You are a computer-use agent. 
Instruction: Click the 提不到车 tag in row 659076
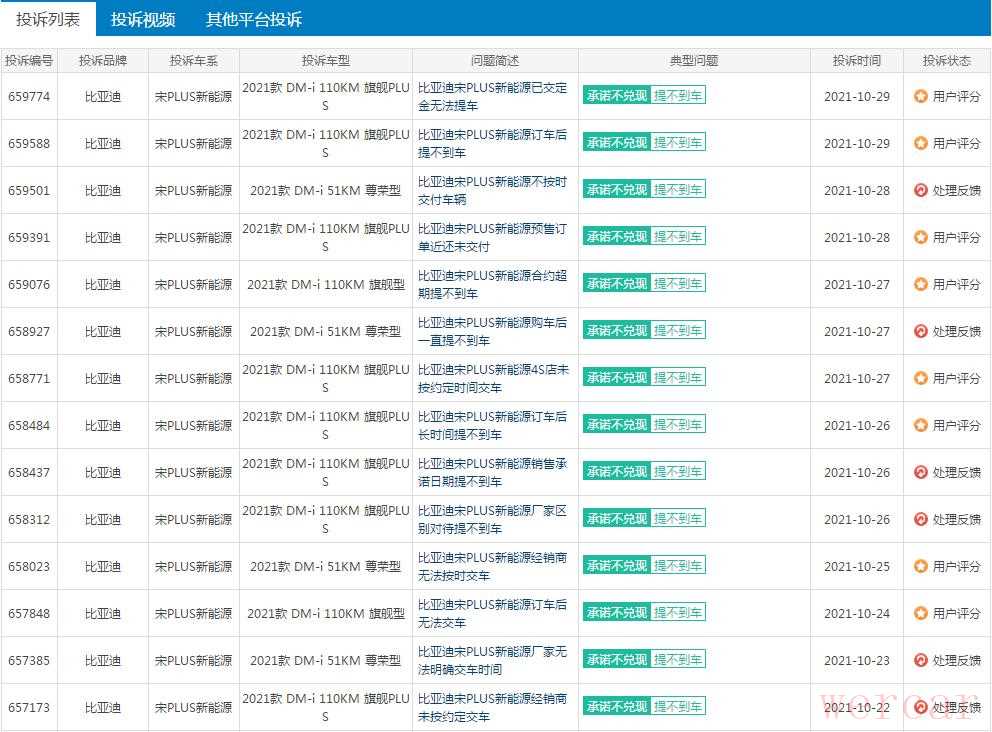(678, 284)
